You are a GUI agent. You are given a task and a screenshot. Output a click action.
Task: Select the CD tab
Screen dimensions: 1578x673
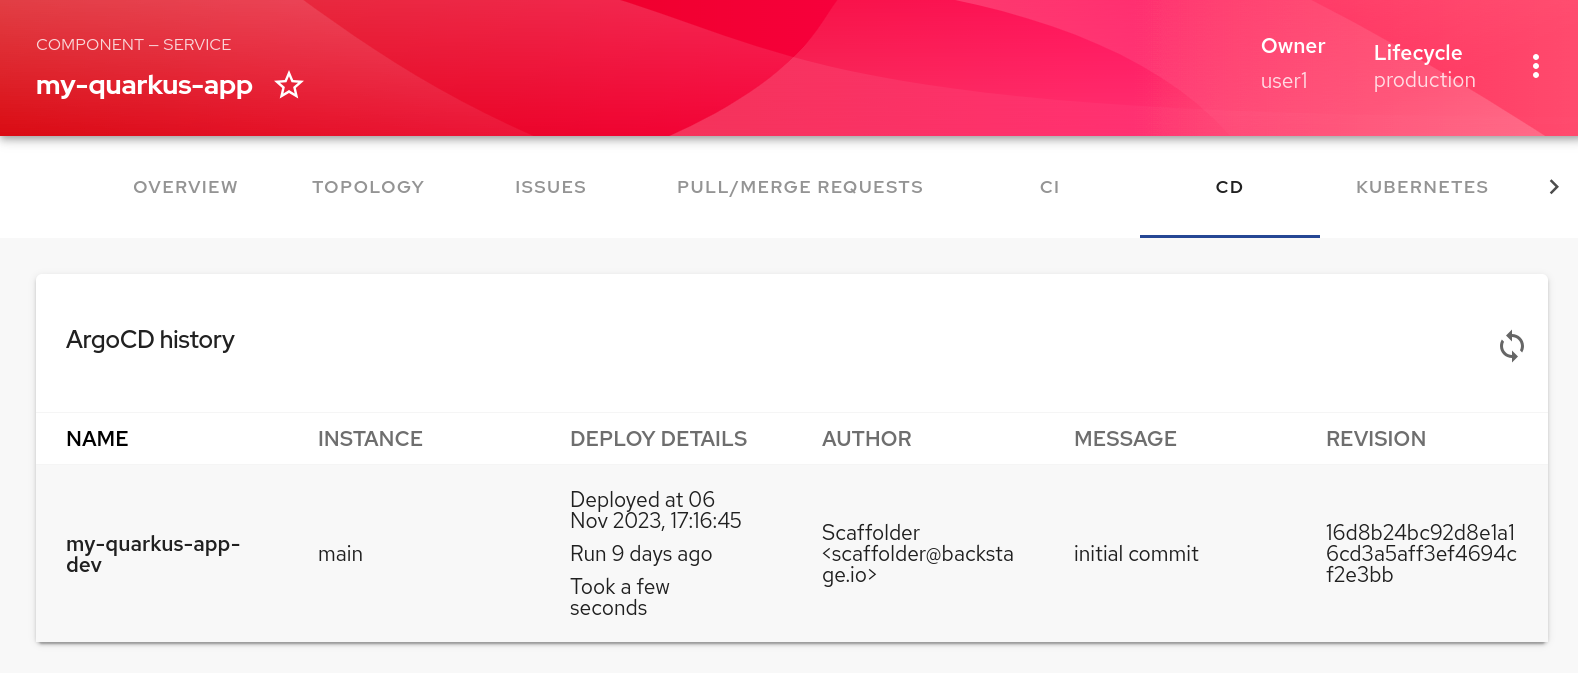[x=1230, y=187]
